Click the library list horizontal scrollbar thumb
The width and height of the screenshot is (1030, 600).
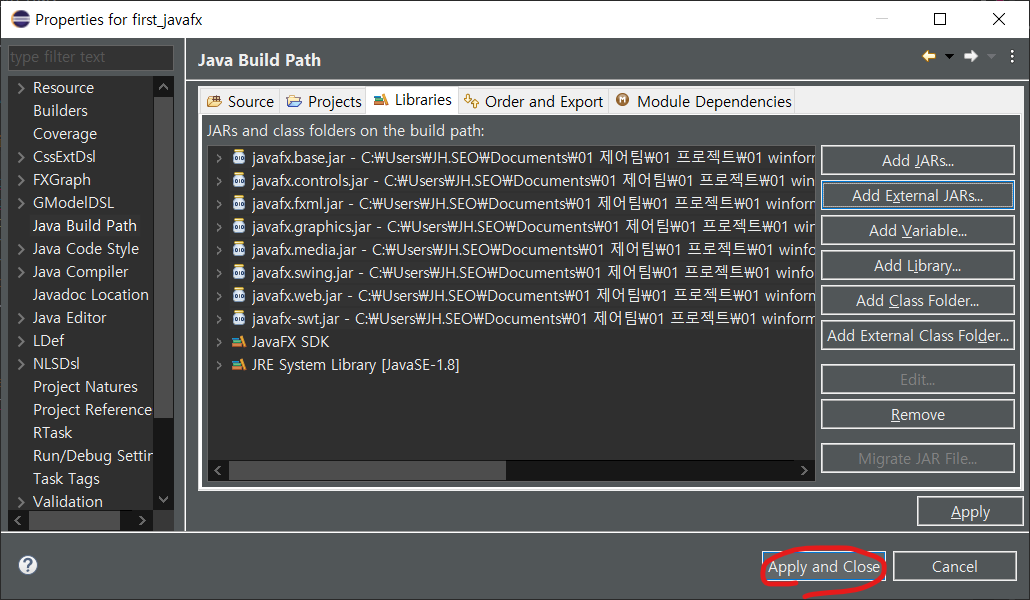367,470
